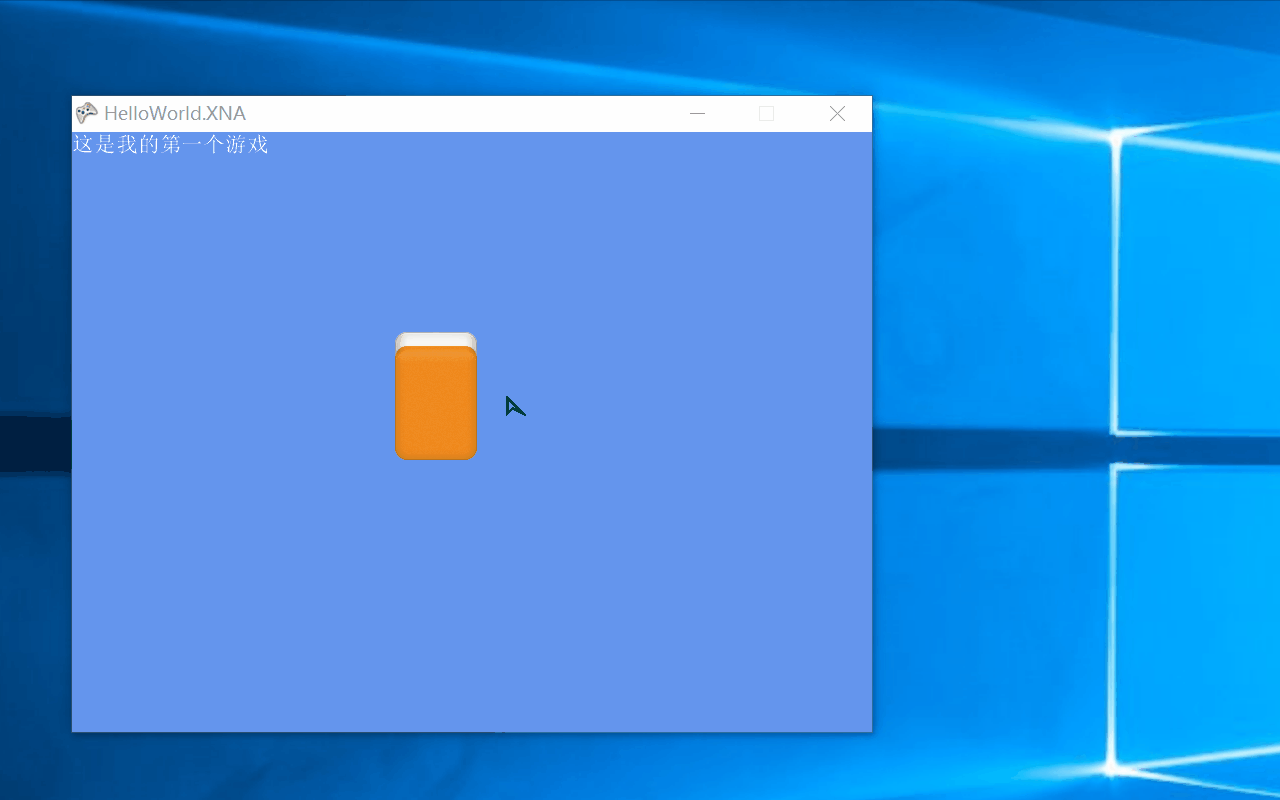Click the Chinese text "这是我的第一个游戏"
The height and width of the screenshot is (800, 1280).
tap(171, 145)
